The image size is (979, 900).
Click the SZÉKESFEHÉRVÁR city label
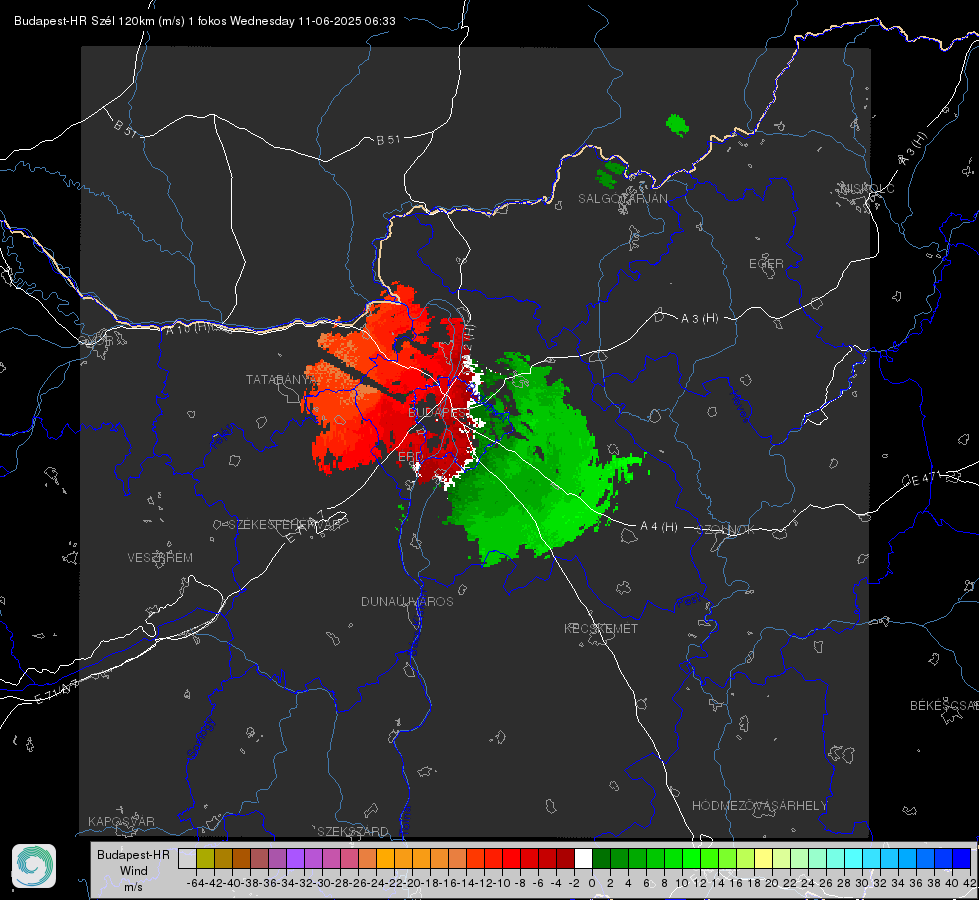(284, 525)
